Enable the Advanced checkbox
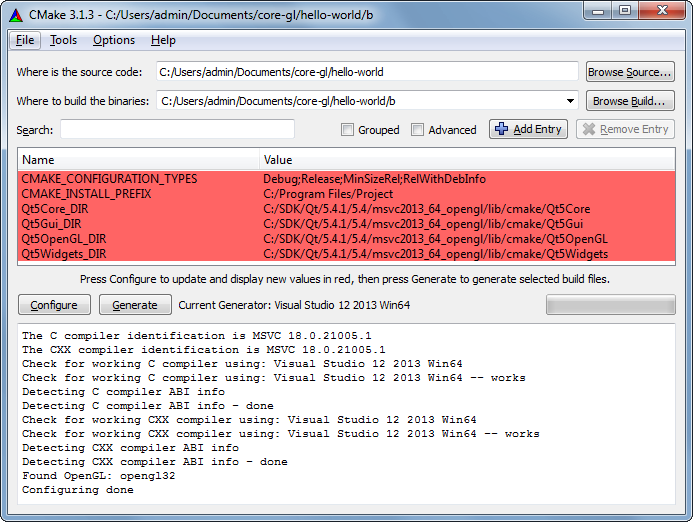 417,130
